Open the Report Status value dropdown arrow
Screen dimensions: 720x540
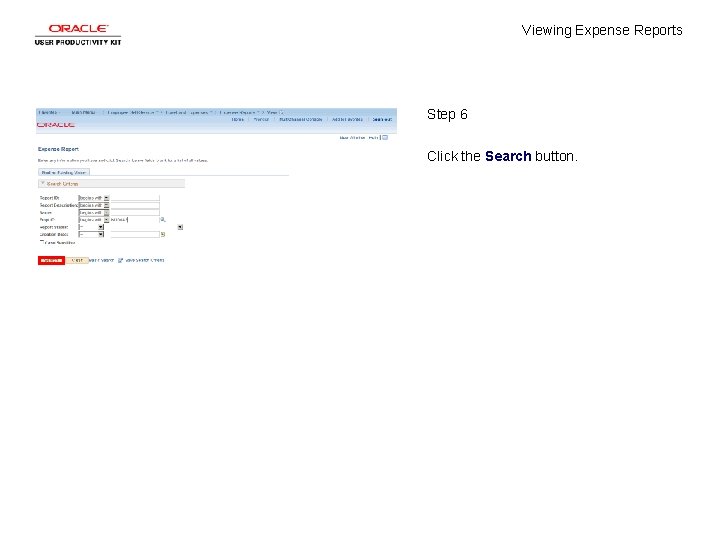pyautogui.click(x=180, y=227)
